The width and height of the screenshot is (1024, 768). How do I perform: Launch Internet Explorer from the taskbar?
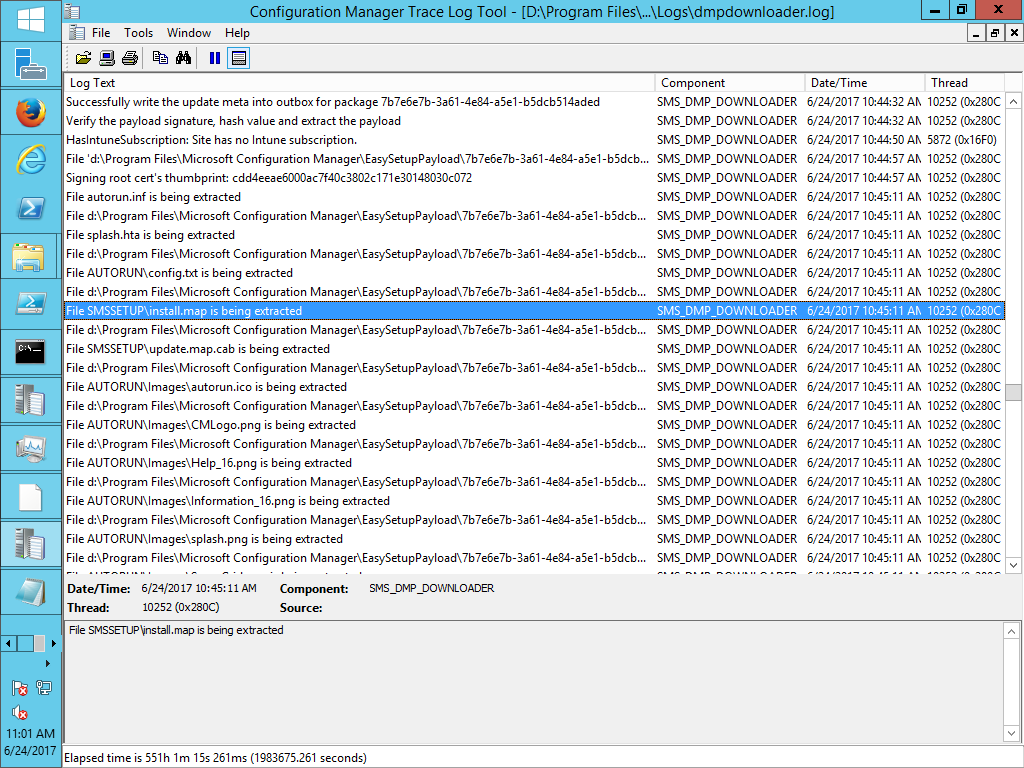pos(31,160)
